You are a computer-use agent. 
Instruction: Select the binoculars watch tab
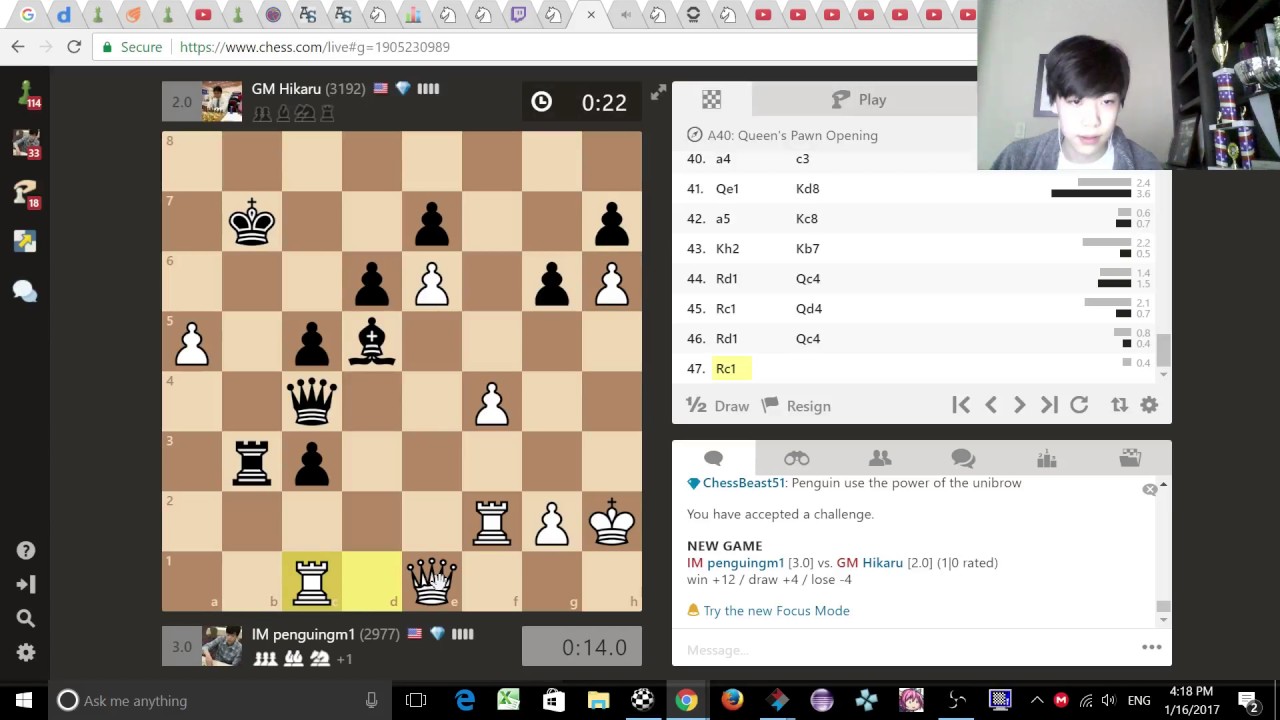[x=796, y=458]
